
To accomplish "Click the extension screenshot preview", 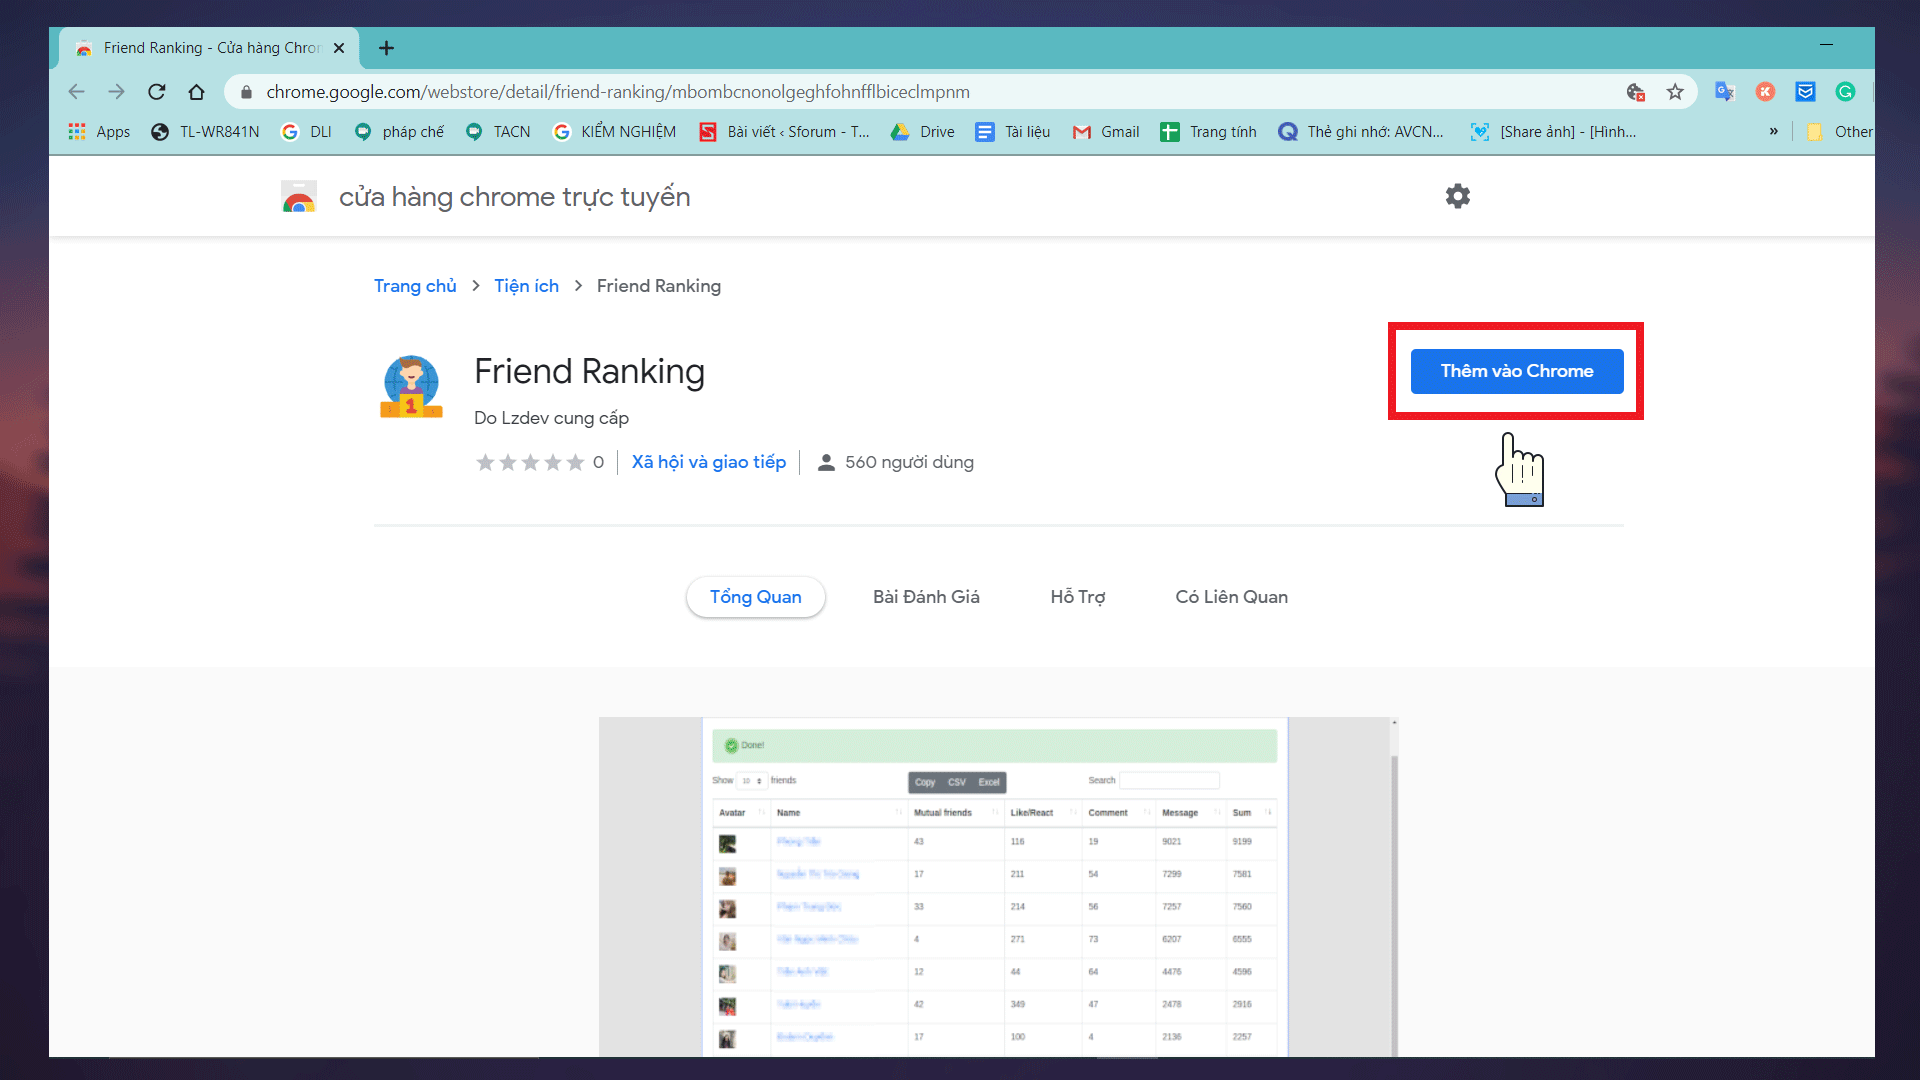I will pyautogui.click(x=998, y=887).
